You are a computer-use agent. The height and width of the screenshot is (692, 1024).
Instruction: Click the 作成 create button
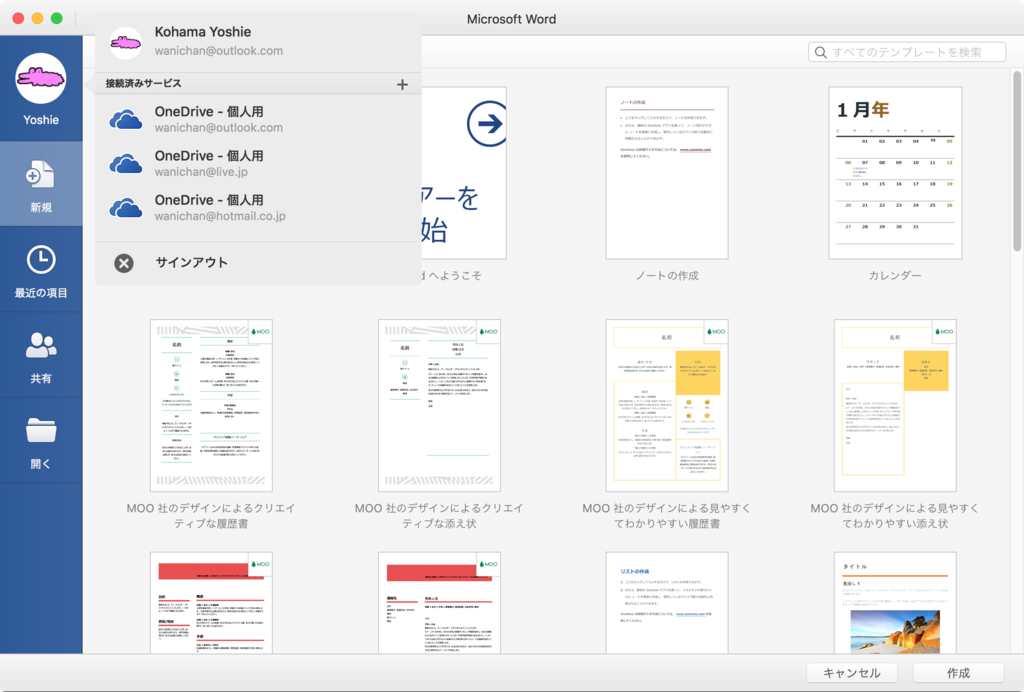pos(958,672)
